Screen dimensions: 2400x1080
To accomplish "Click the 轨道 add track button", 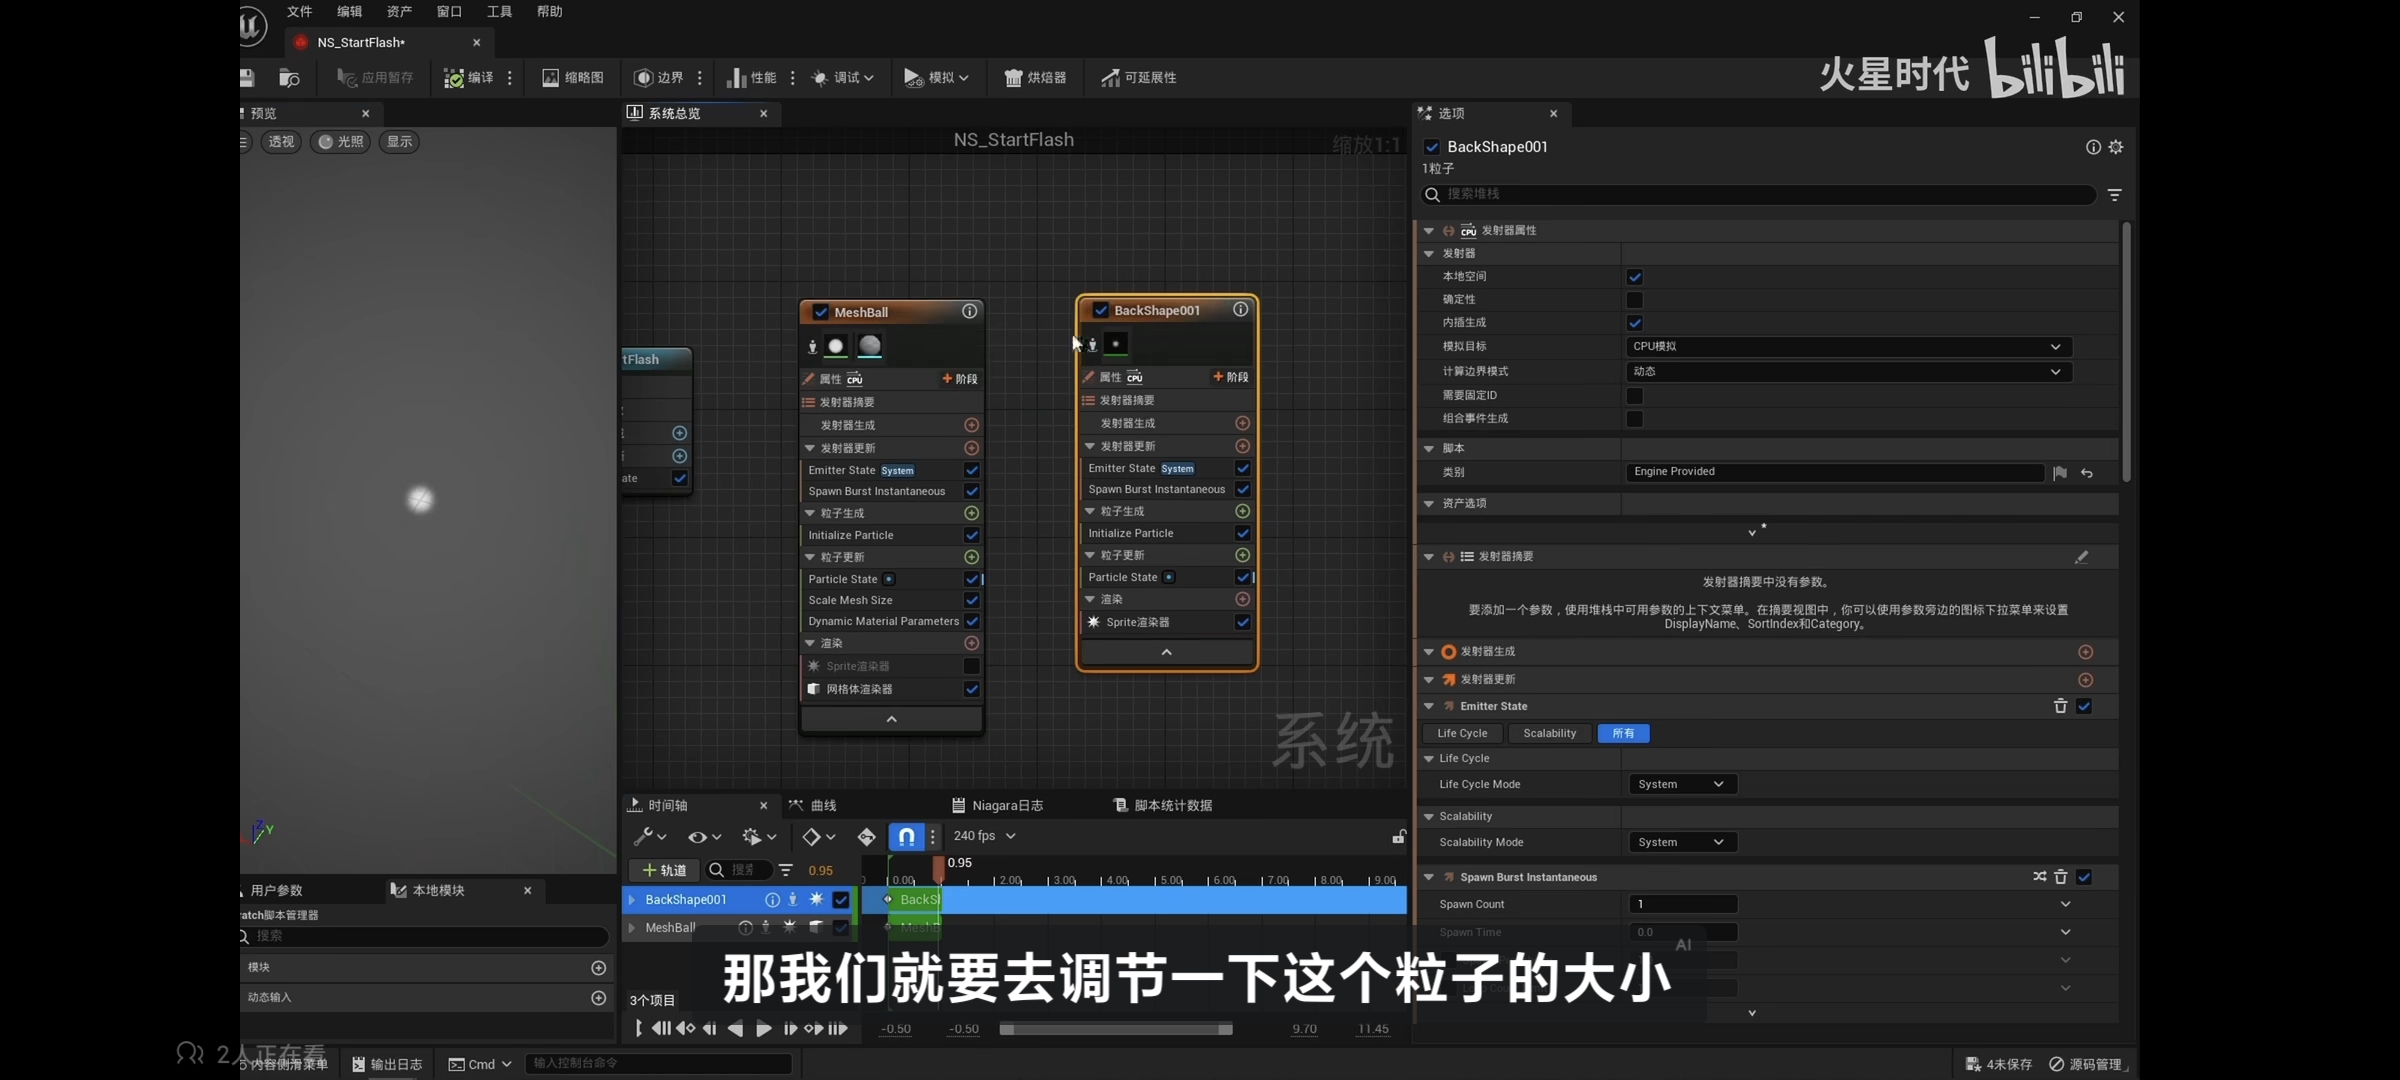I will (664, 870).
